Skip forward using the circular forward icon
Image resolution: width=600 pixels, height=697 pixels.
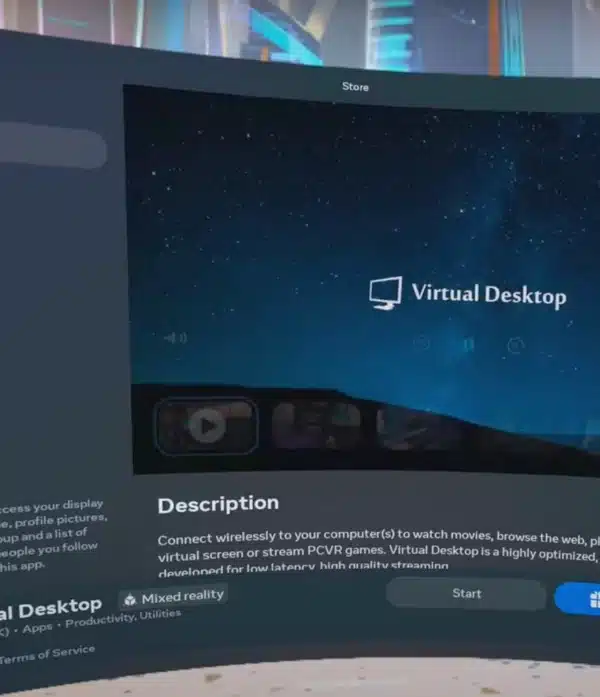pyautogui.click(x=516, y=345)
